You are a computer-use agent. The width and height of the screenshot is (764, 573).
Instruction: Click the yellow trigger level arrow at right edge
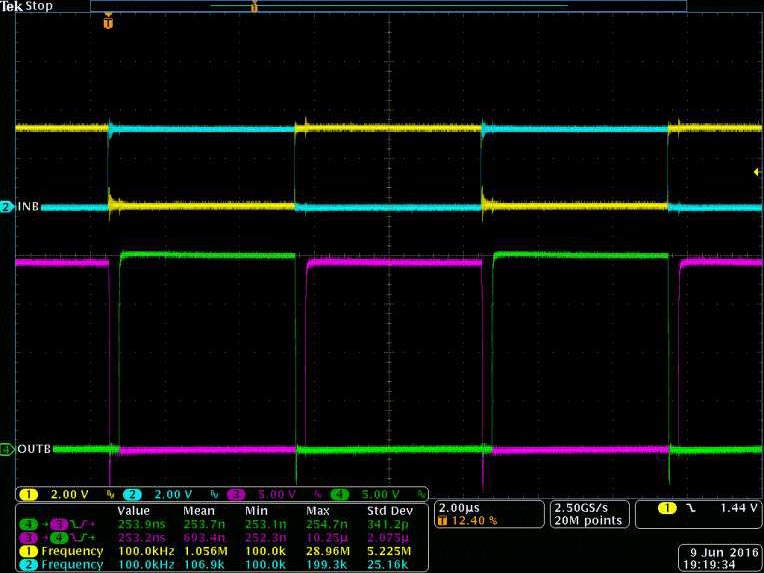pos(757,172)
